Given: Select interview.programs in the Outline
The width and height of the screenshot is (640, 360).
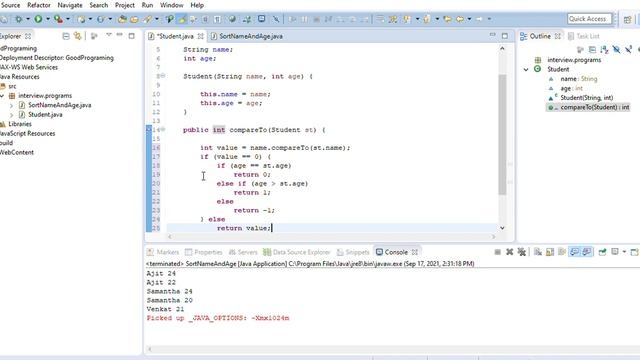Looking at the screenshot, I should click(x=574, y=60).
